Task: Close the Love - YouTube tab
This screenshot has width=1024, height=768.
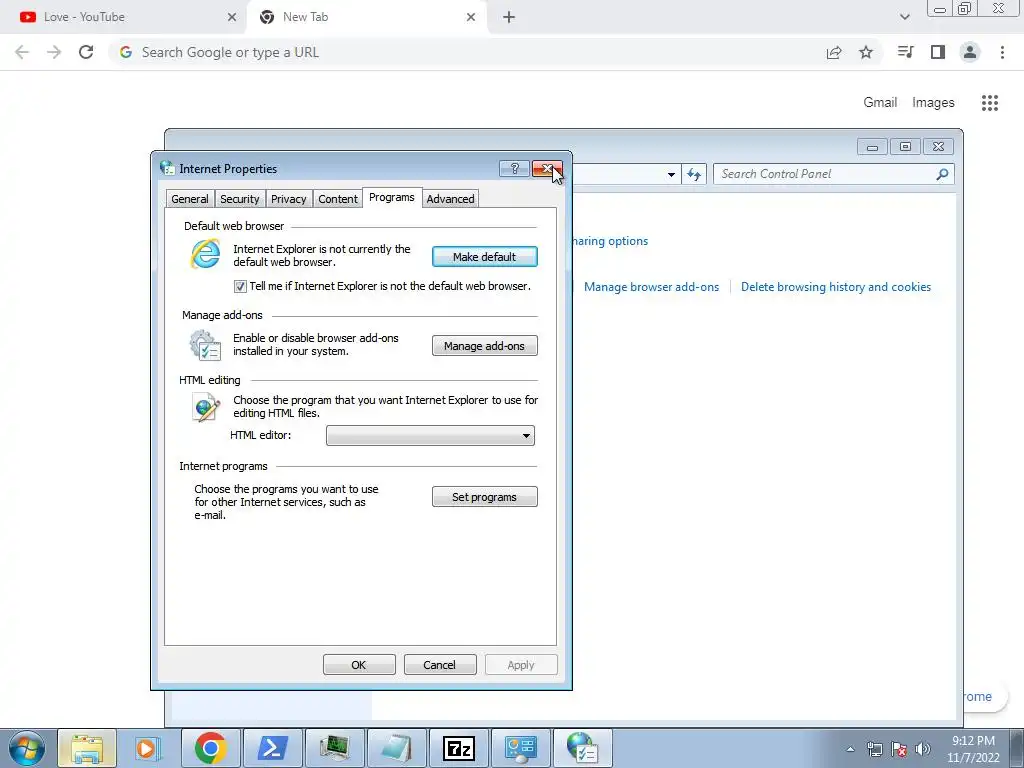Action: point(232,17)
